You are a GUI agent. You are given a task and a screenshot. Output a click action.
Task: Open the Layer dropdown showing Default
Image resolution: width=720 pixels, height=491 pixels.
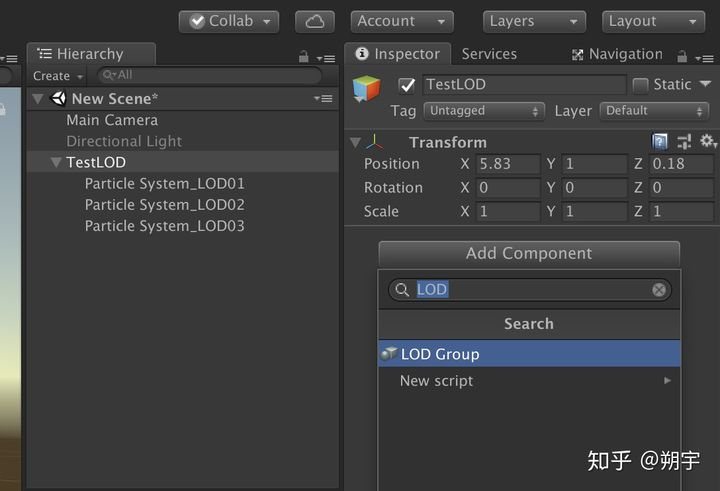[654, 111]
